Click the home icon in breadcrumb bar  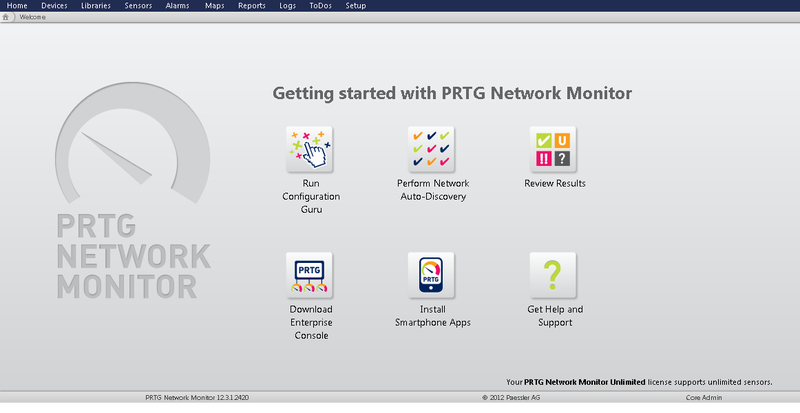(x=6, y=17)
